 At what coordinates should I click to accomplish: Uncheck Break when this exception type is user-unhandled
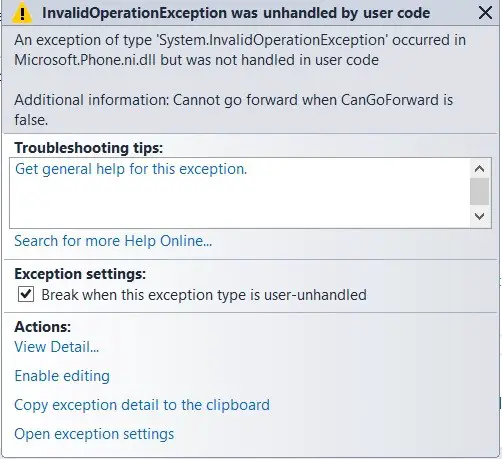tap(26, 294)
